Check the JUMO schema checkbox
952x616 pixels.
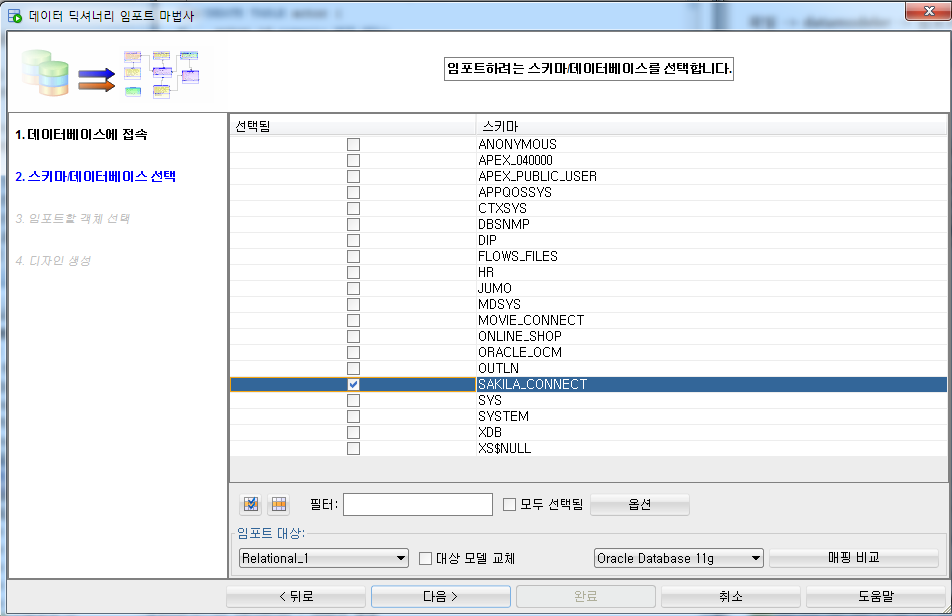[x=353, y=288]
